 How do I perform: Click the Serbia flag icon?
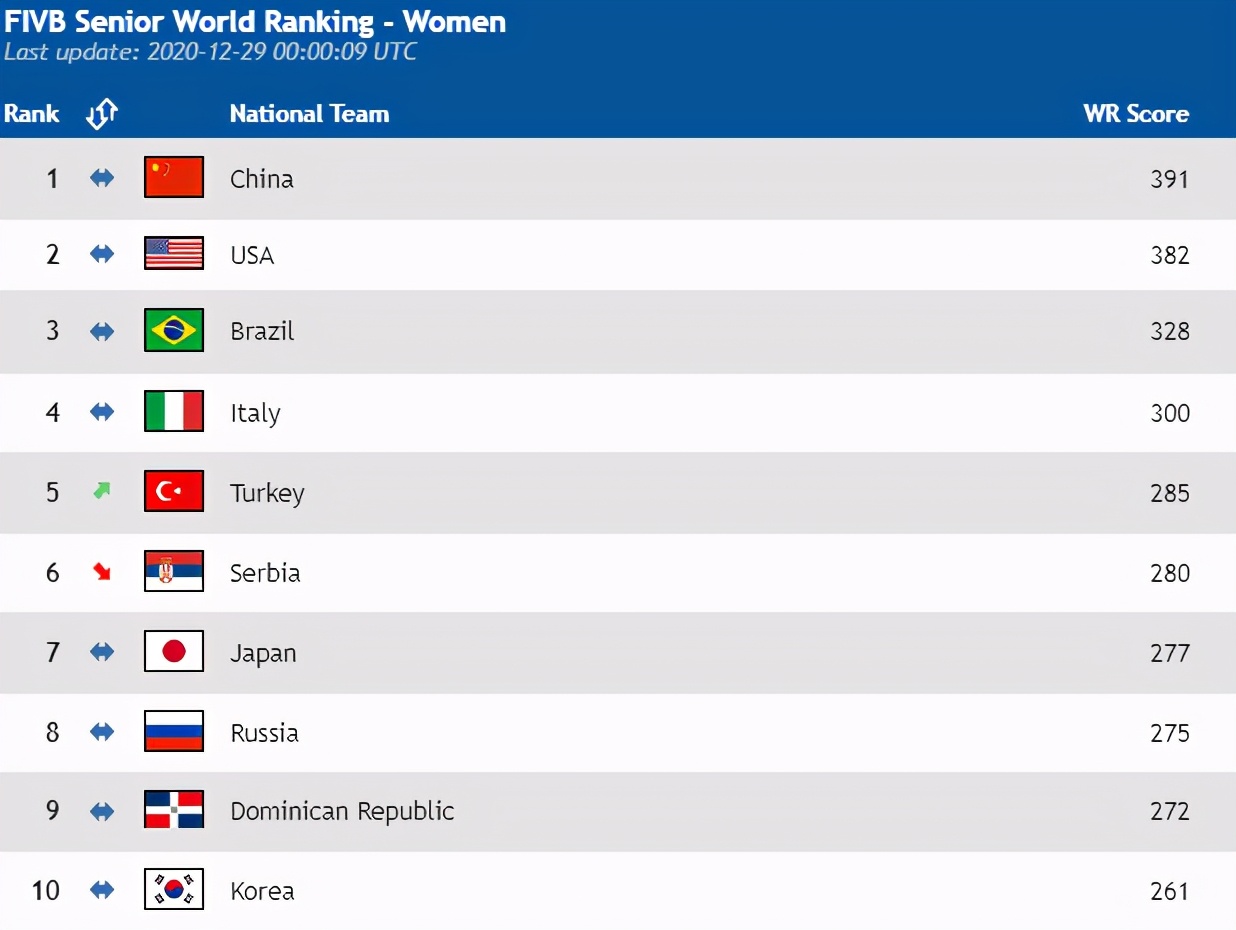point(174,571)
